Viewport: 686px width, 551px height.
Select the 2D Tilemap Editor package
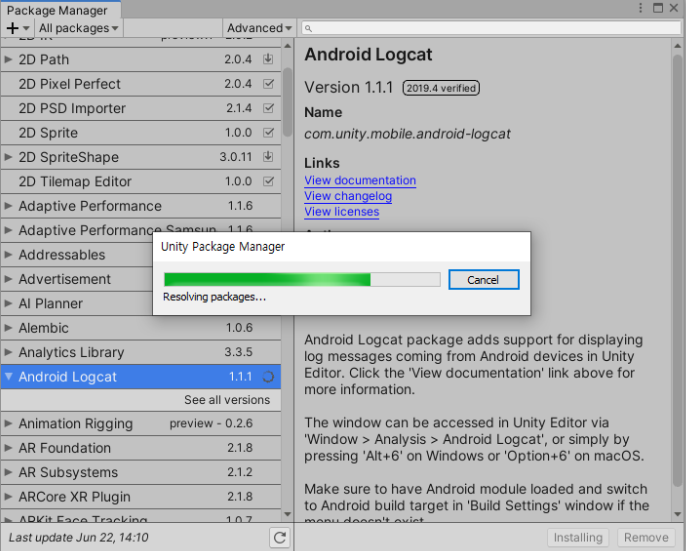coord(140,182)
